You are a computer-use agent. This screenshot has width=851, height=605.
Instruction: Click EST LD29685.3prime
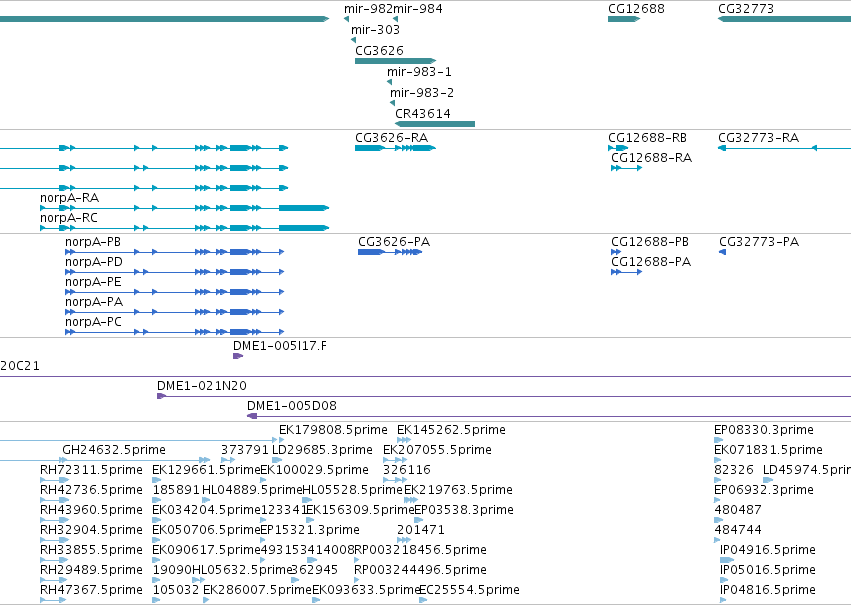(322, 450)
